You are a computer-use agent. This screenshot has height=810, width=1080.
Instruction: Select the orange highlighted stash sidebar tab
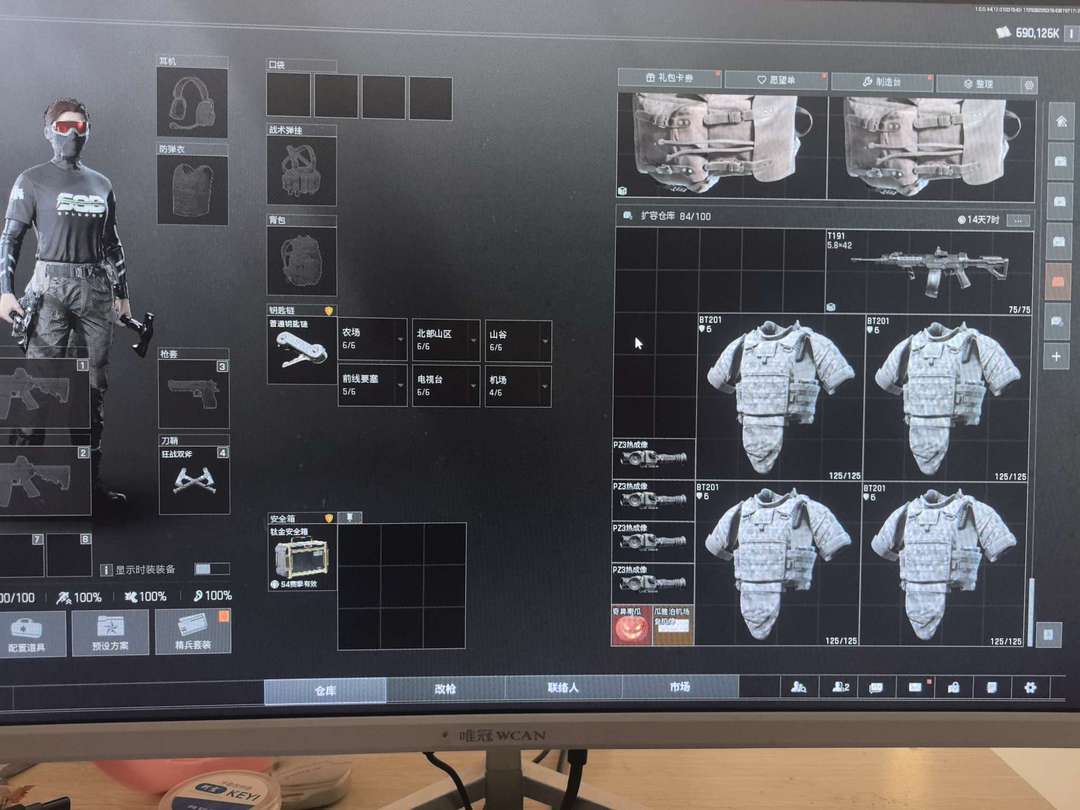1058,281
